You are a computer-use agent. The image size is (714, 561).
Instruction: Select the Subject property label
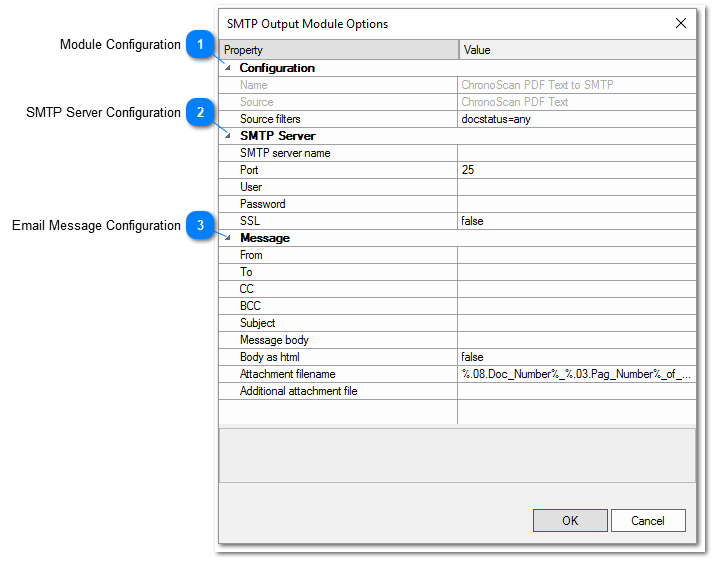[x=258, y=323]
